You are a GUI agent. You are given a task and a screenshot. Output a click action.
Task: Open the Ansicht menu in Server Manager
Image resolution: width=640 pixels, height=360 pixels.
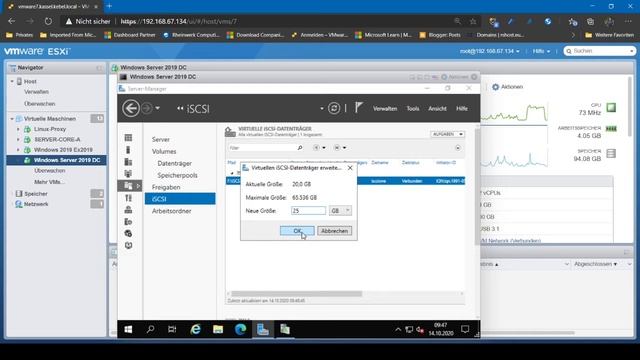click(x=437, y=109)
